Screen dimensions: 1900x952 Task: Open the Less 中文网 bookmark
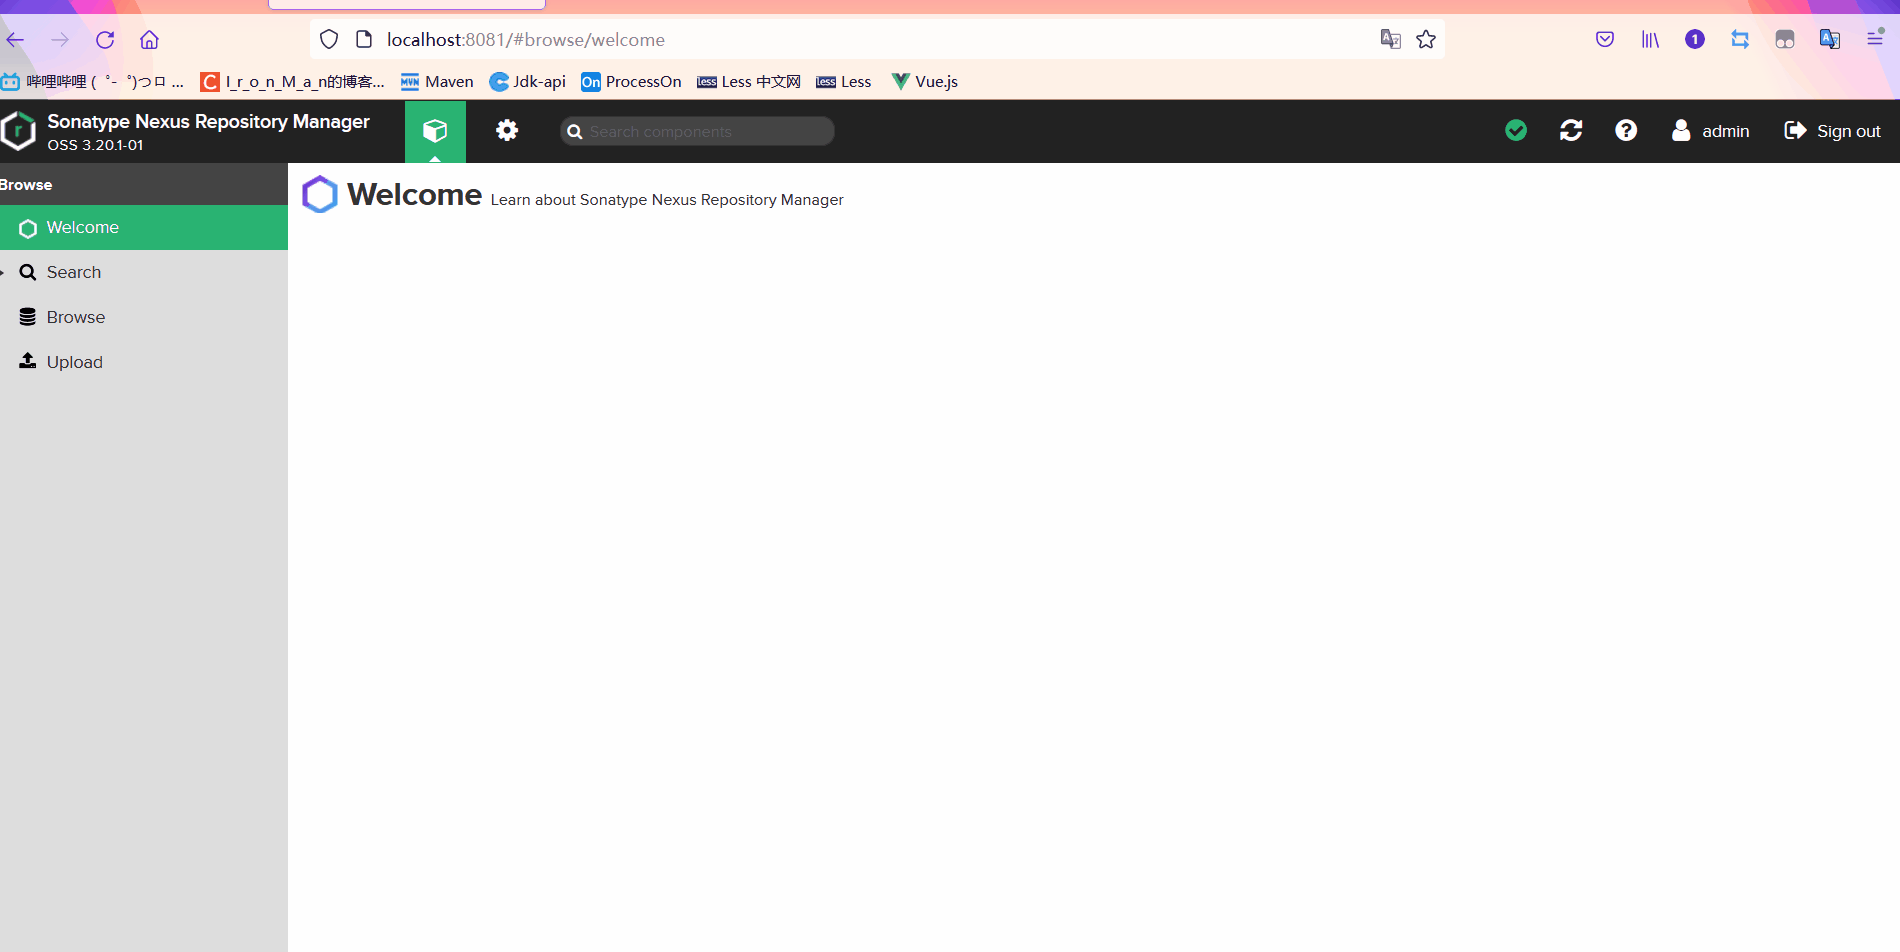(x=749, y=82)
